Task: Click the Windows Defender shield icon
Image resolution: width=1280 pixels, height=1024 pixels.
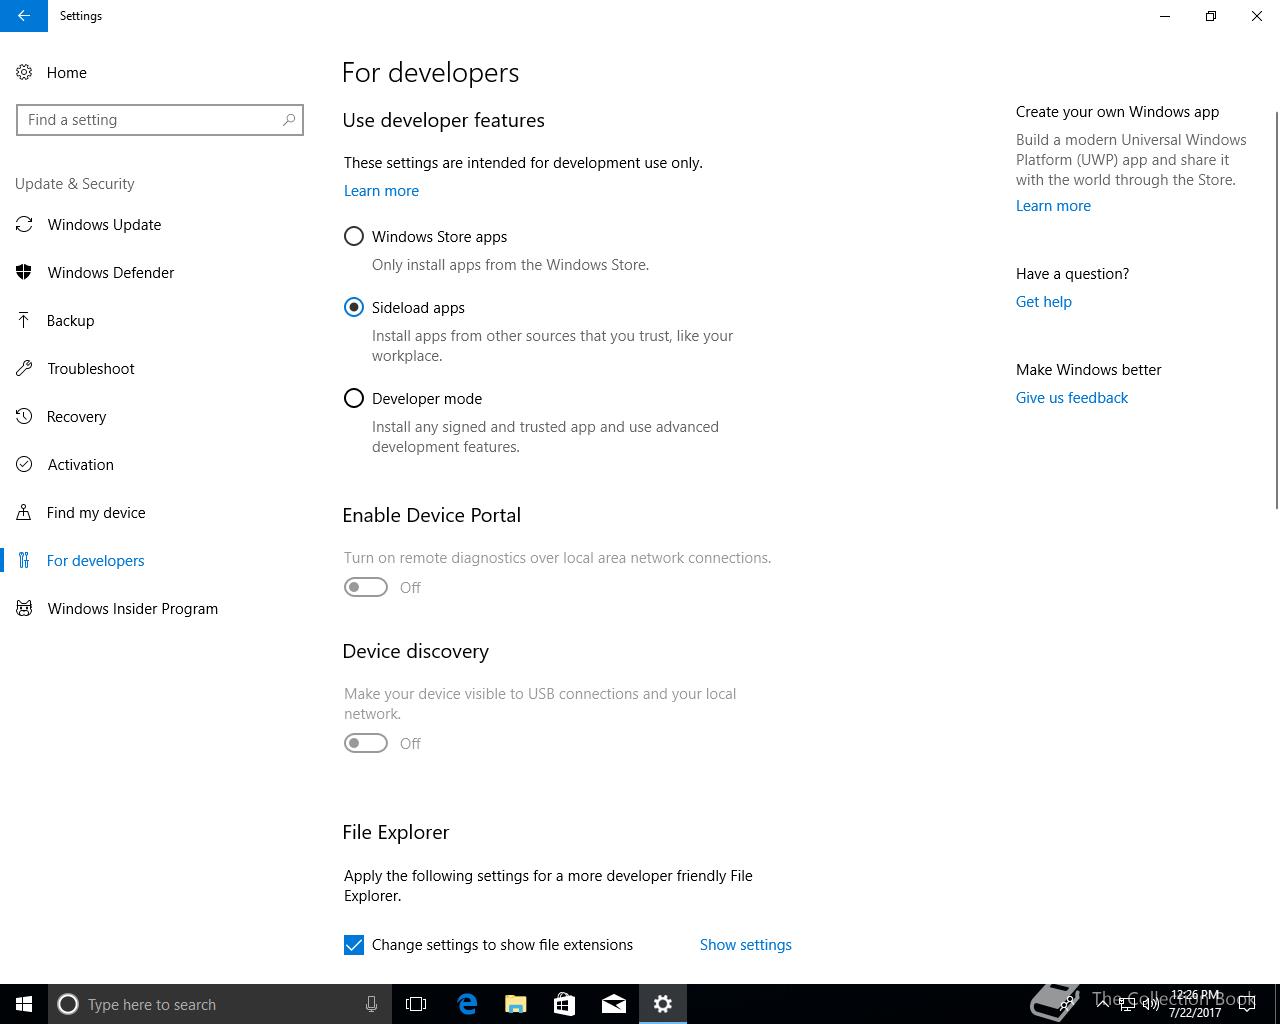Action: 24,273
